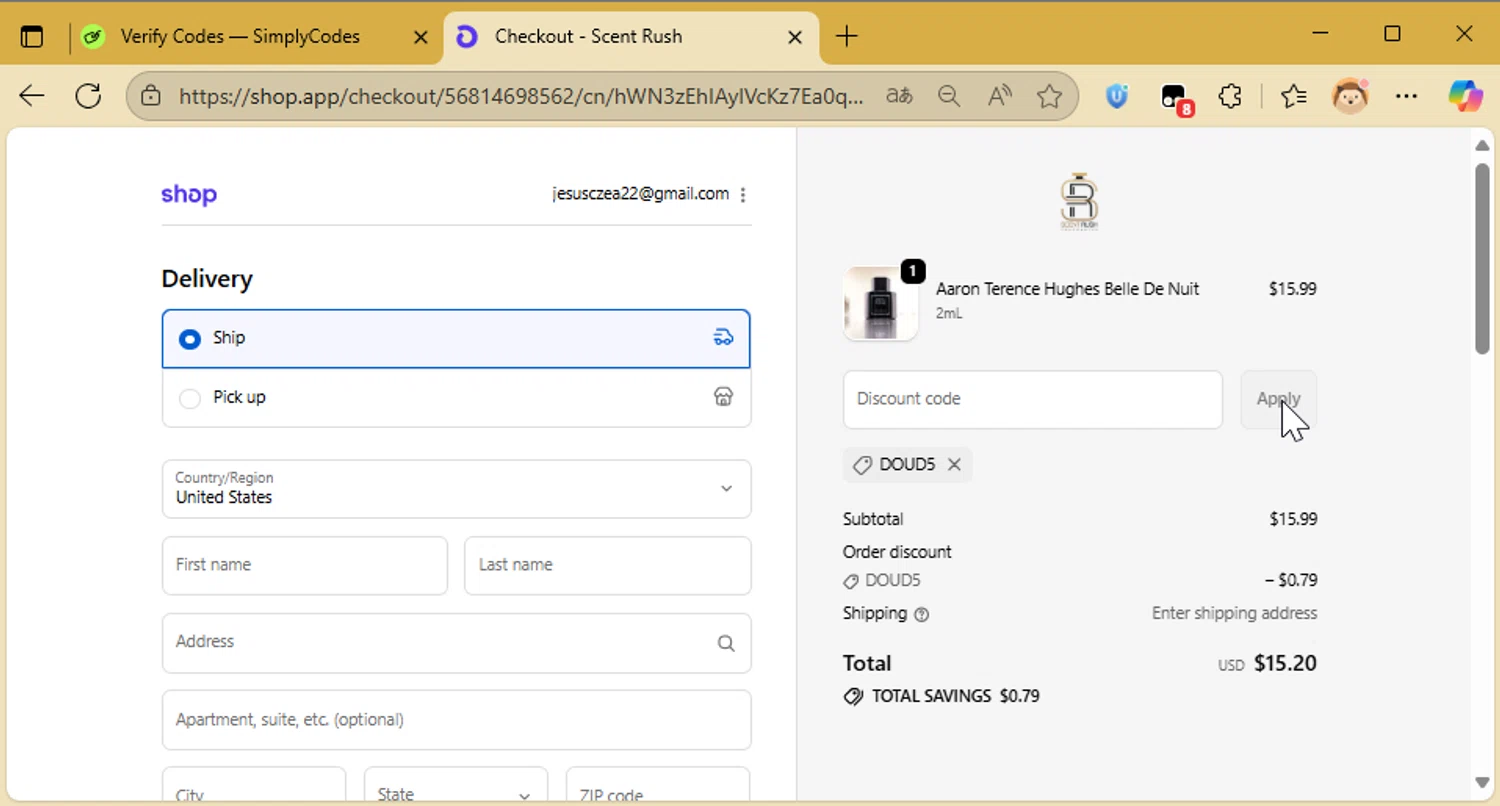The width and height of the screenshot is (1500, 806).
Task: Click the DOUD5 discount tag chip
Action: pos(907,464)
